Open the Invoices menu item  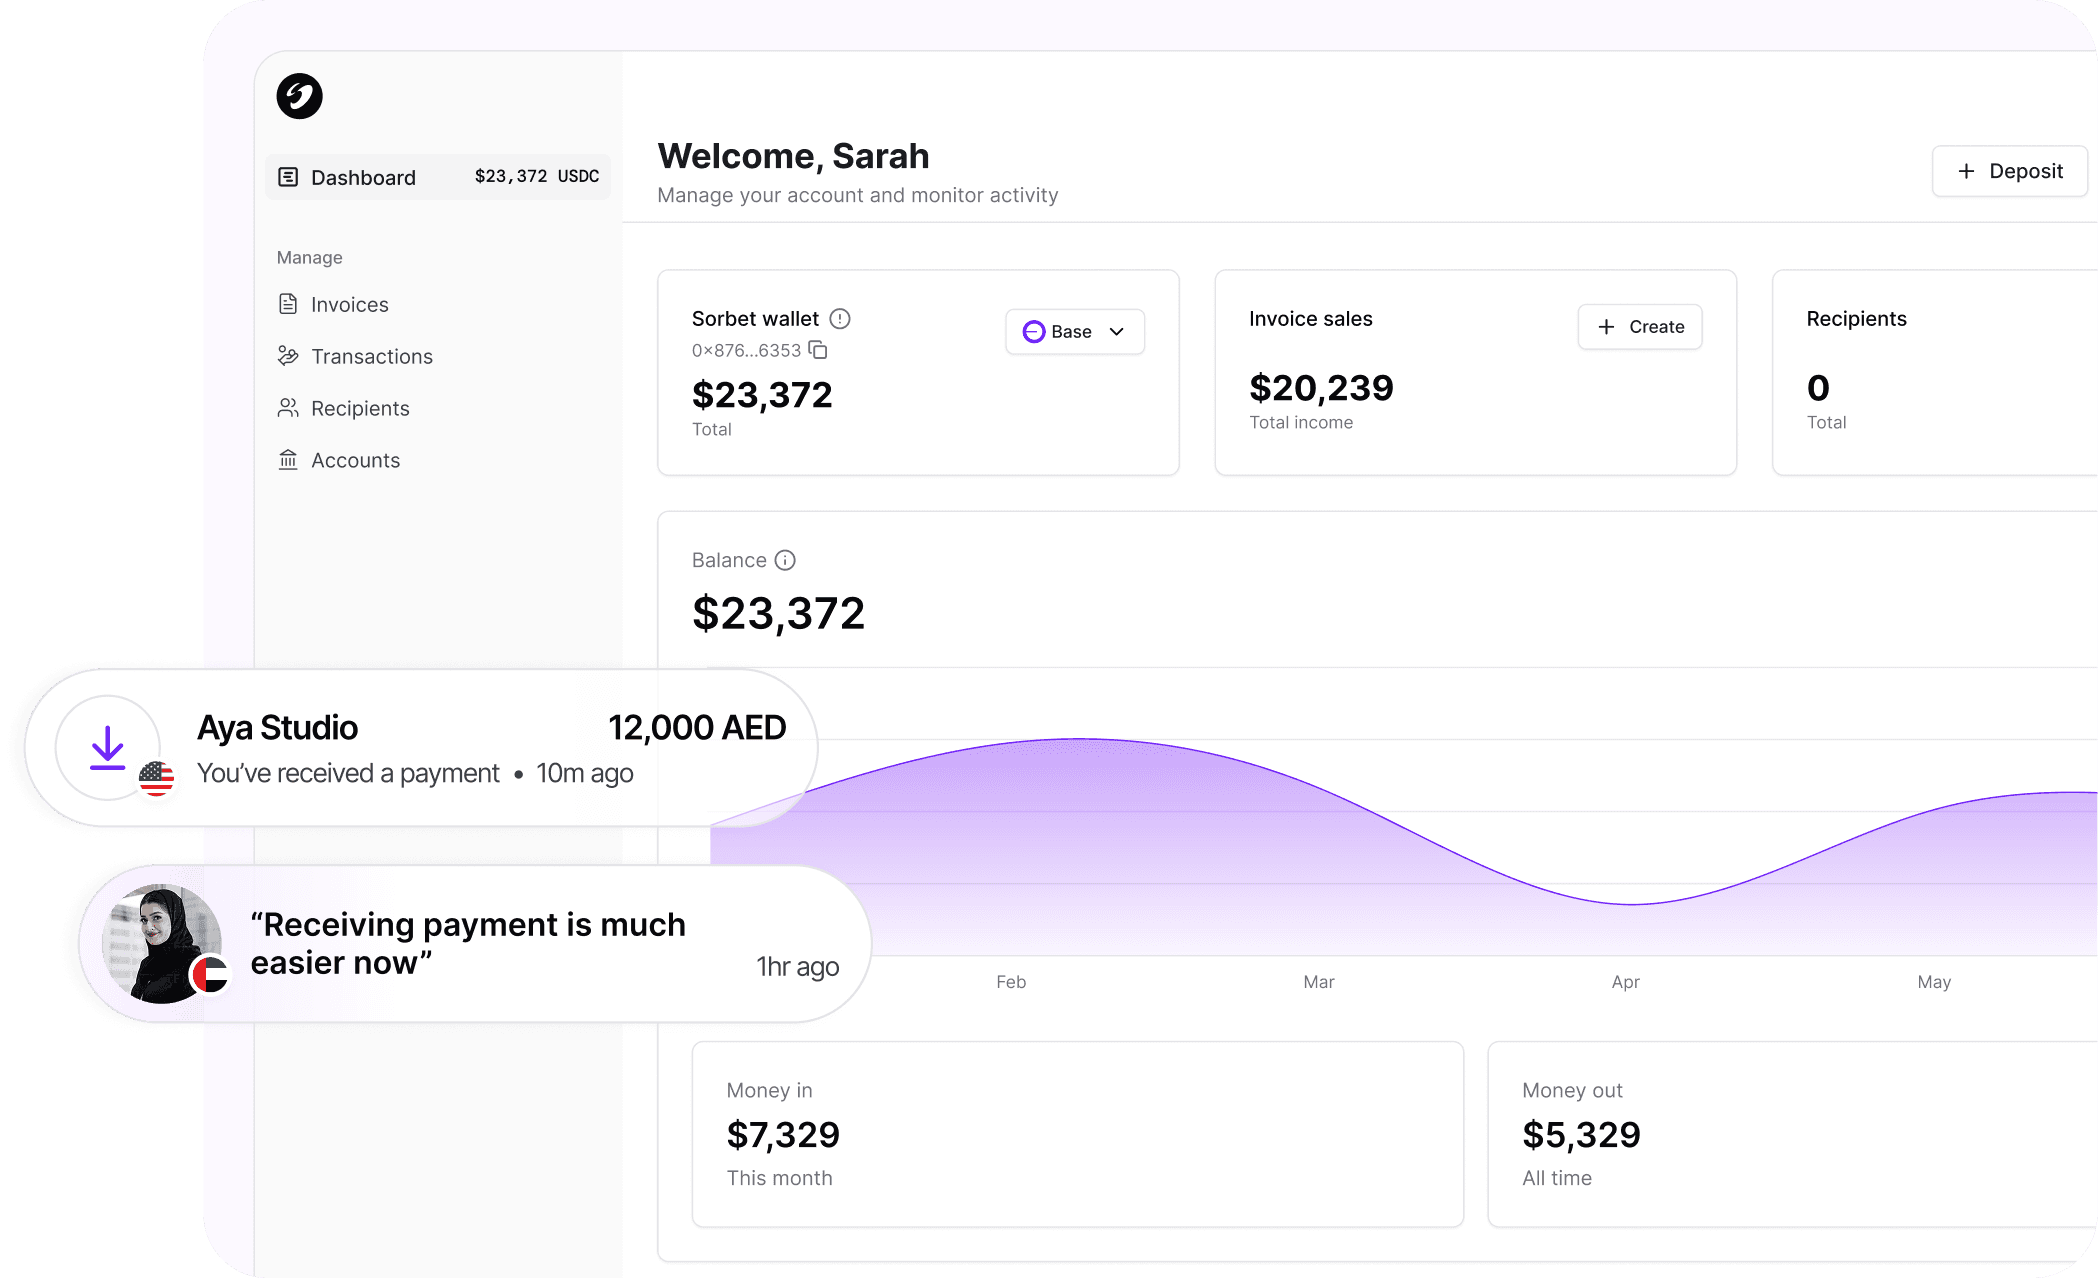[x=349, y=304]
